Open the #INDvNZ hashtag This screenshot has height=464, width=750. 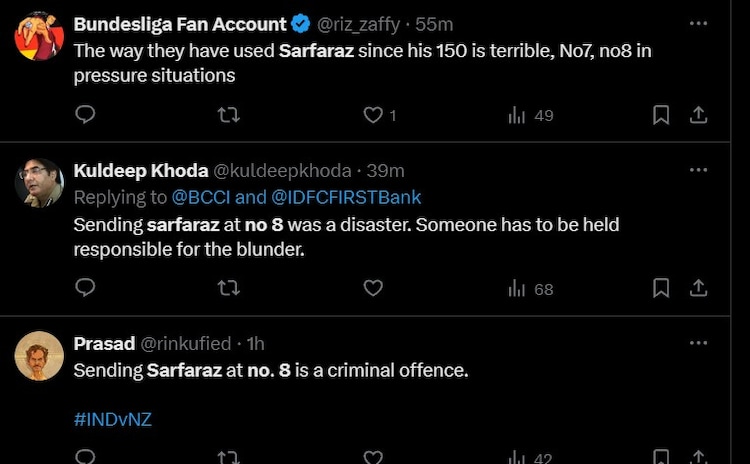112,420
